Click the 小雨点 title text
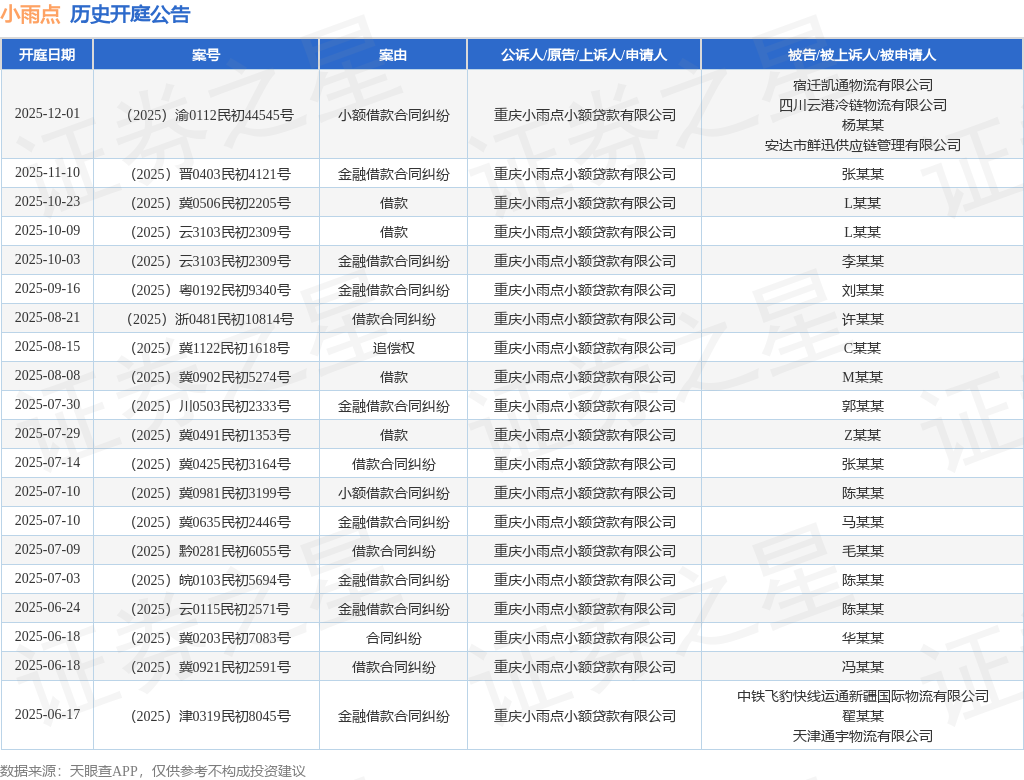Image resolution: width=1024 pixels, height=780 pixels. [x=30, y=14]
